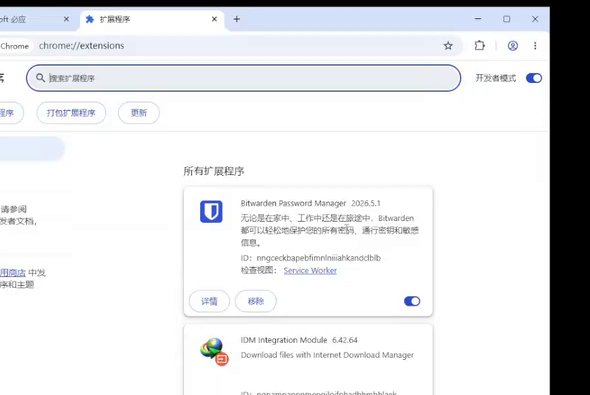This screenshot has width=590, height=395.
Task: Close the Microsoft 必应 tab
Action: click(x=66, y=19)
